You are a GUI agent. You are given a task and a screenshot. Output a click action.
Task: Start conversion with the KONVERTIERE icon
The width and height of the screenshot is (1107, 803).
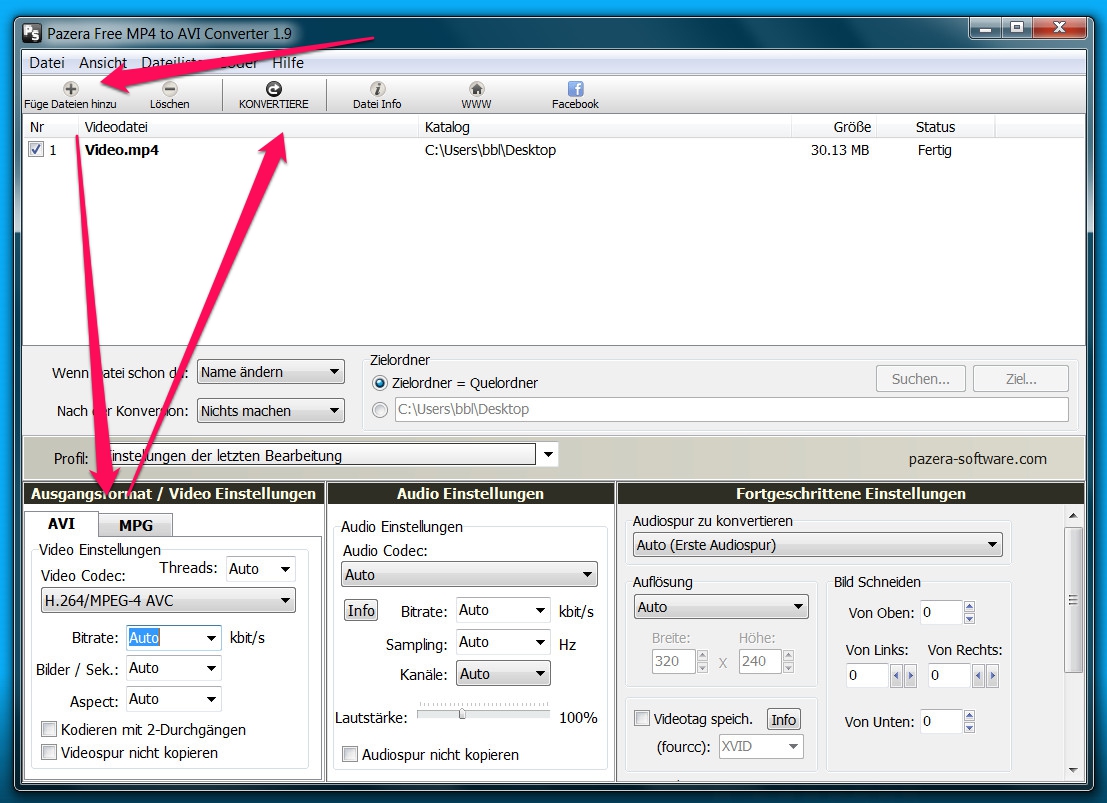[x=274, y=89]
